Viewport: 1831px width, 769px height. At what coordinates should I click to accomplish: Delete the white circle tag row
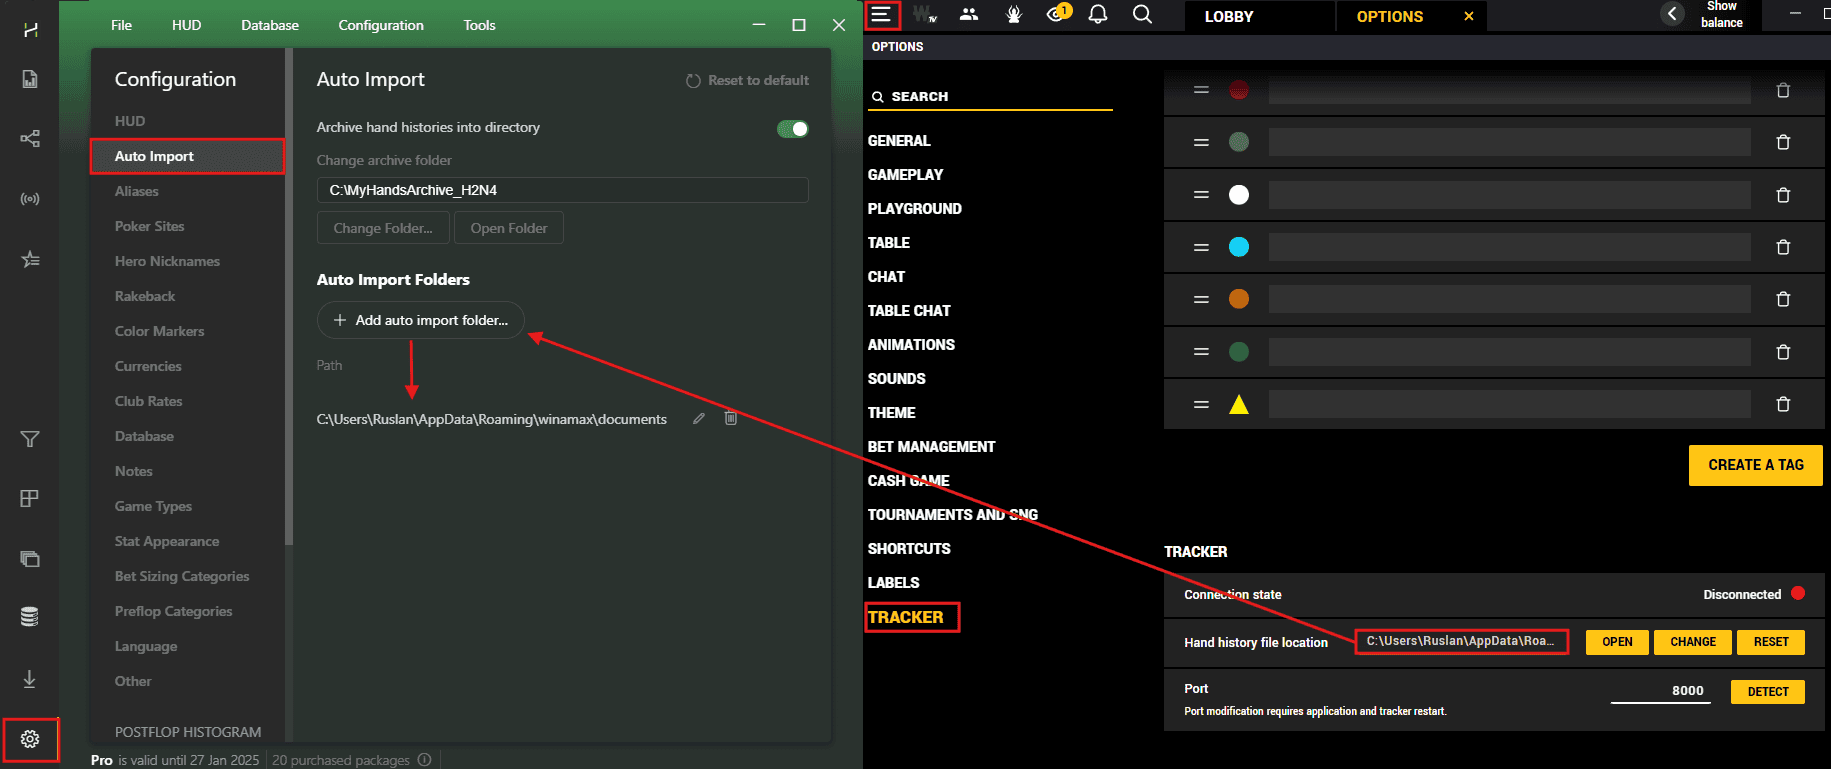pos(1783,195)
